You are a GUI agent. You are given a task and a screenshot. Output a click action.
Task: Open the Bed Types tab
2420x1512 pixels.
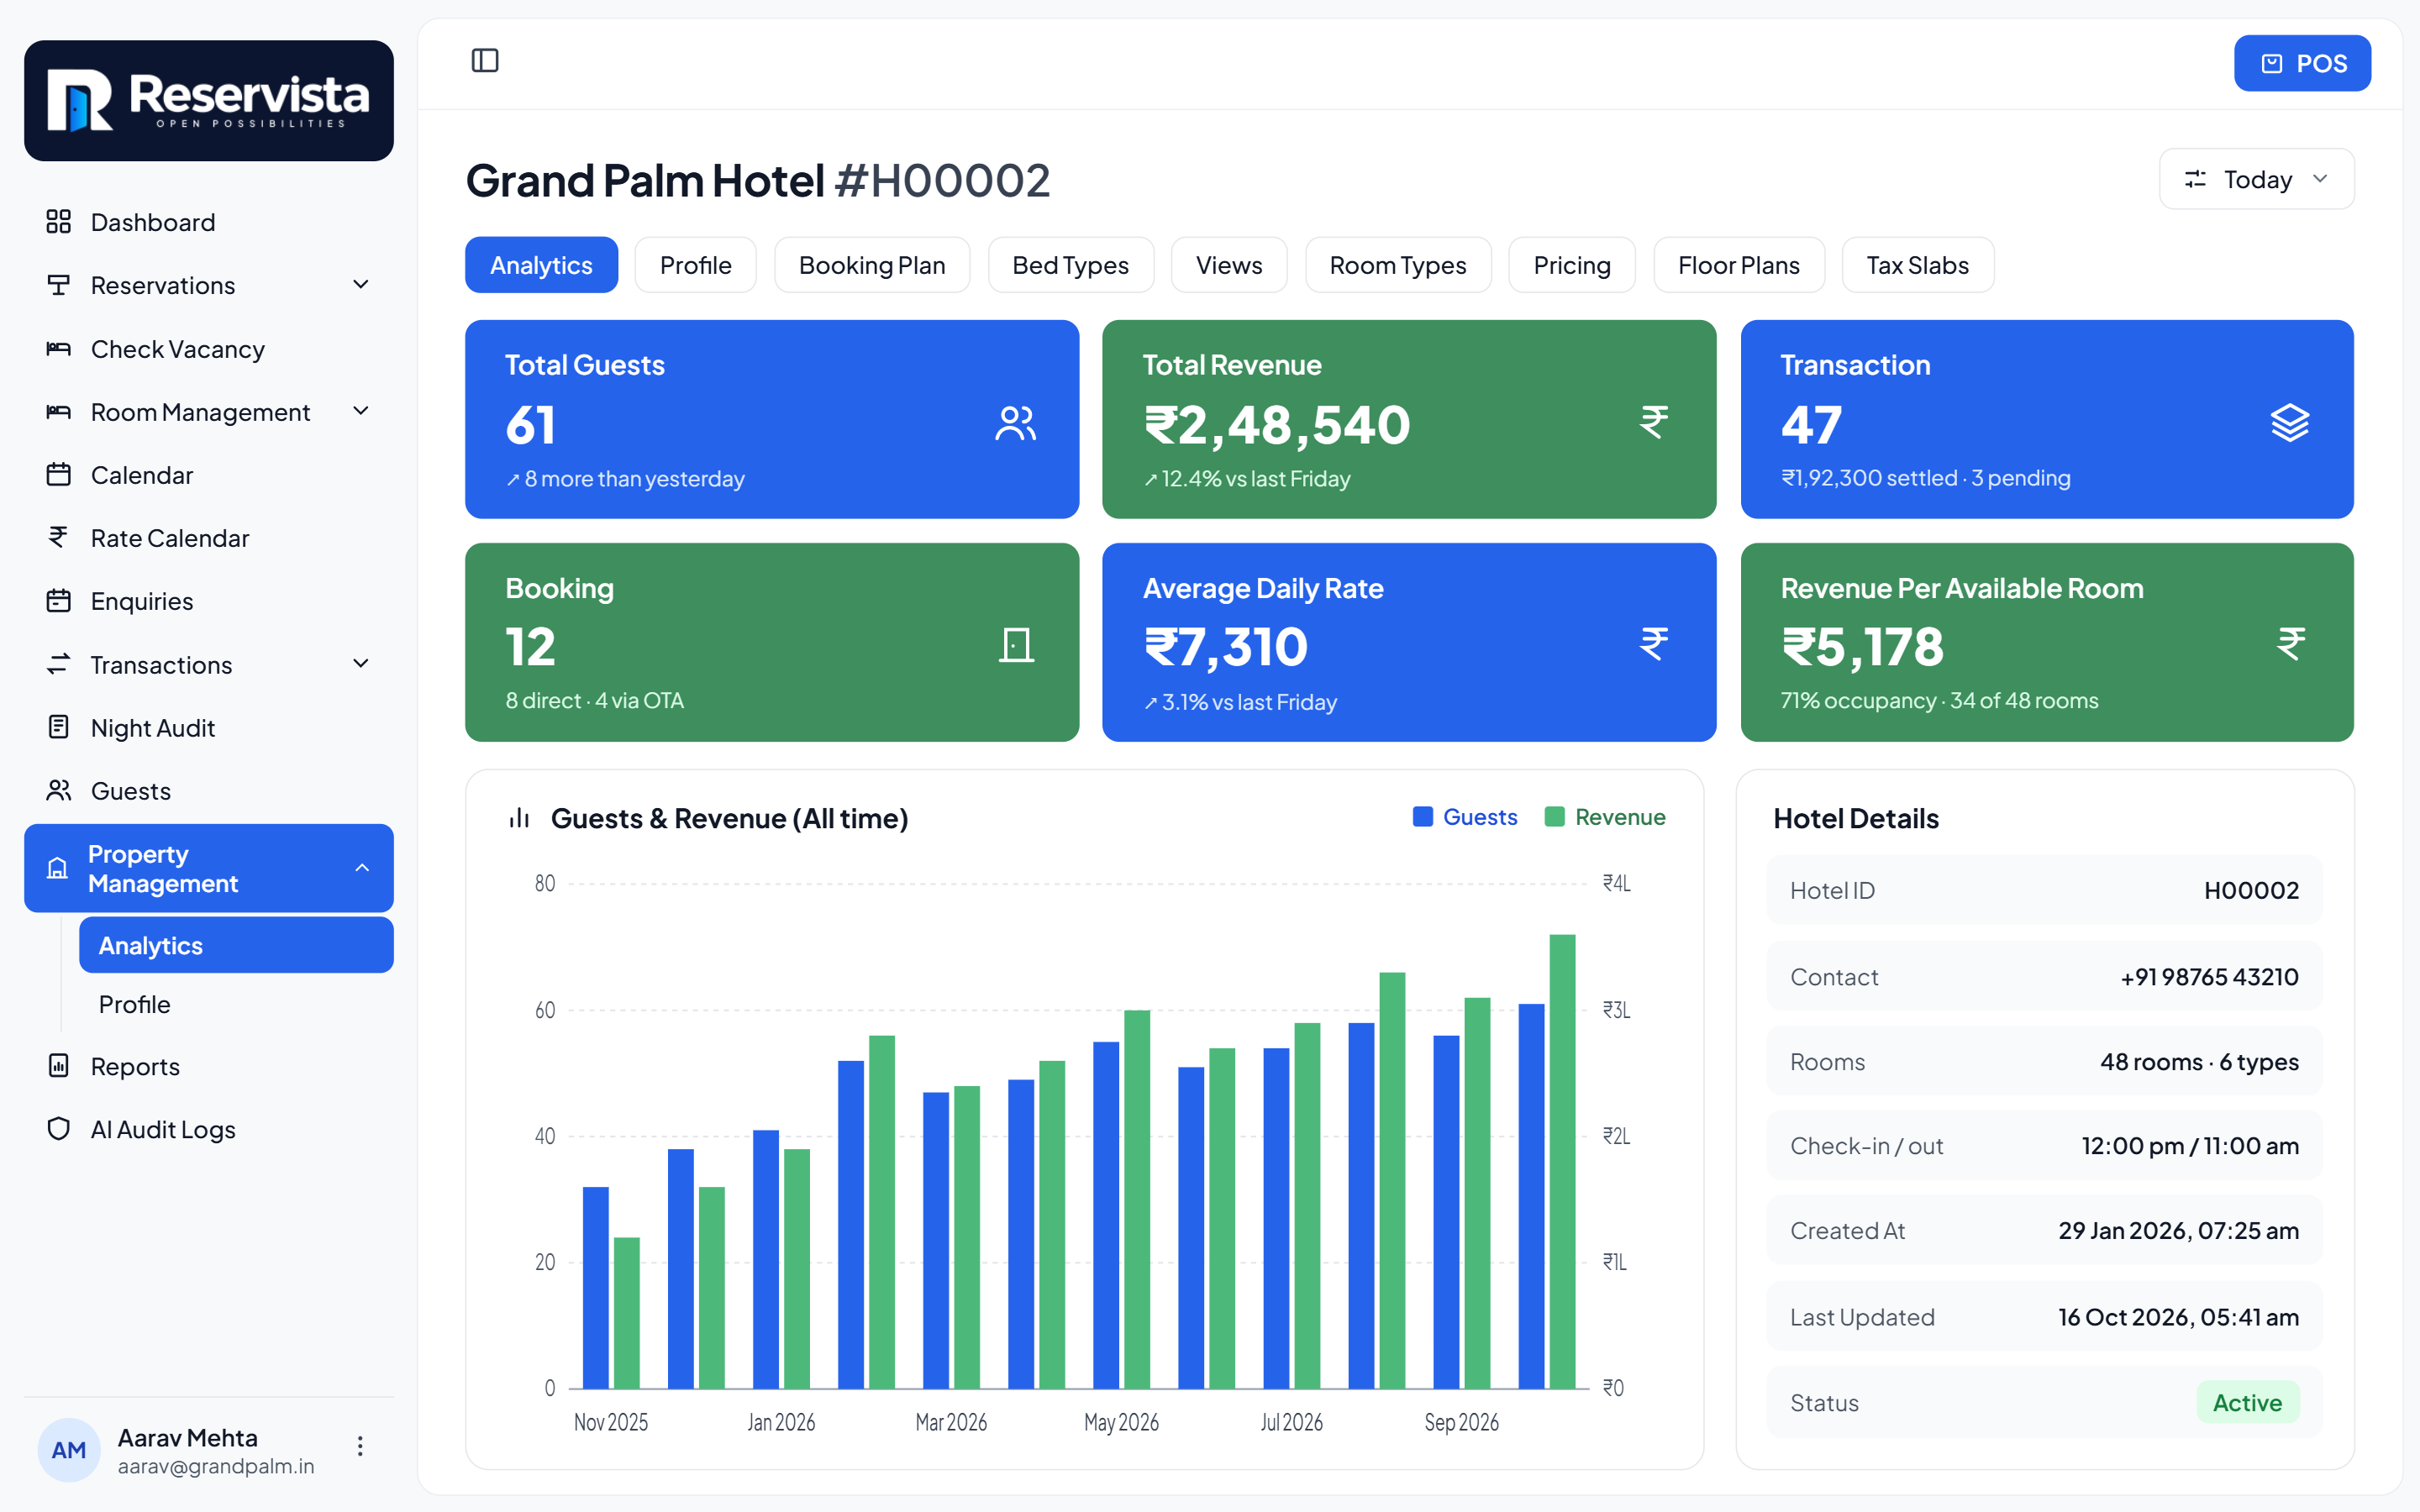coord(1070,265)
